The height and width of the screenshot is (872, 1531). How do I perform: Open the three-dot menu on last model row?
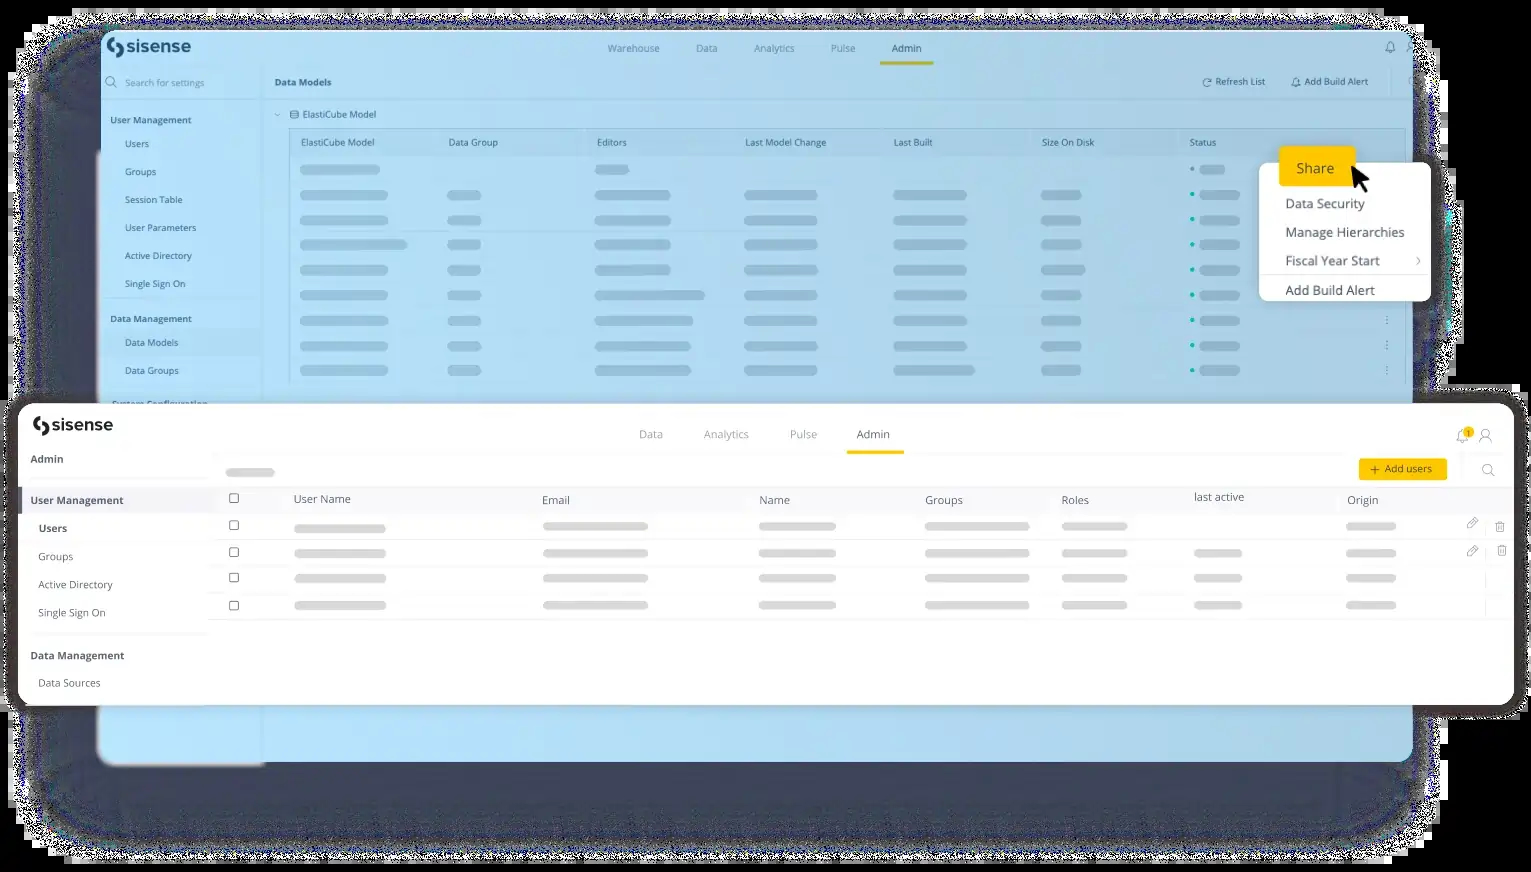(1387, 370)
